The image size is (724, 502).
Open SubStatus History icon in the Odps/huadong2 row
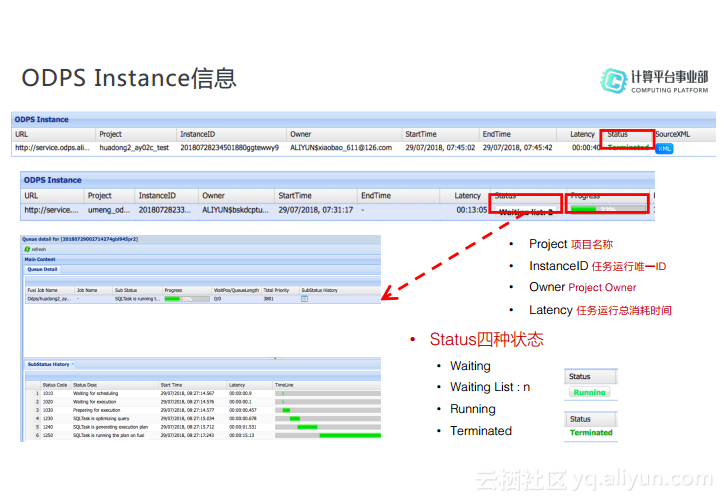point(304,299)
